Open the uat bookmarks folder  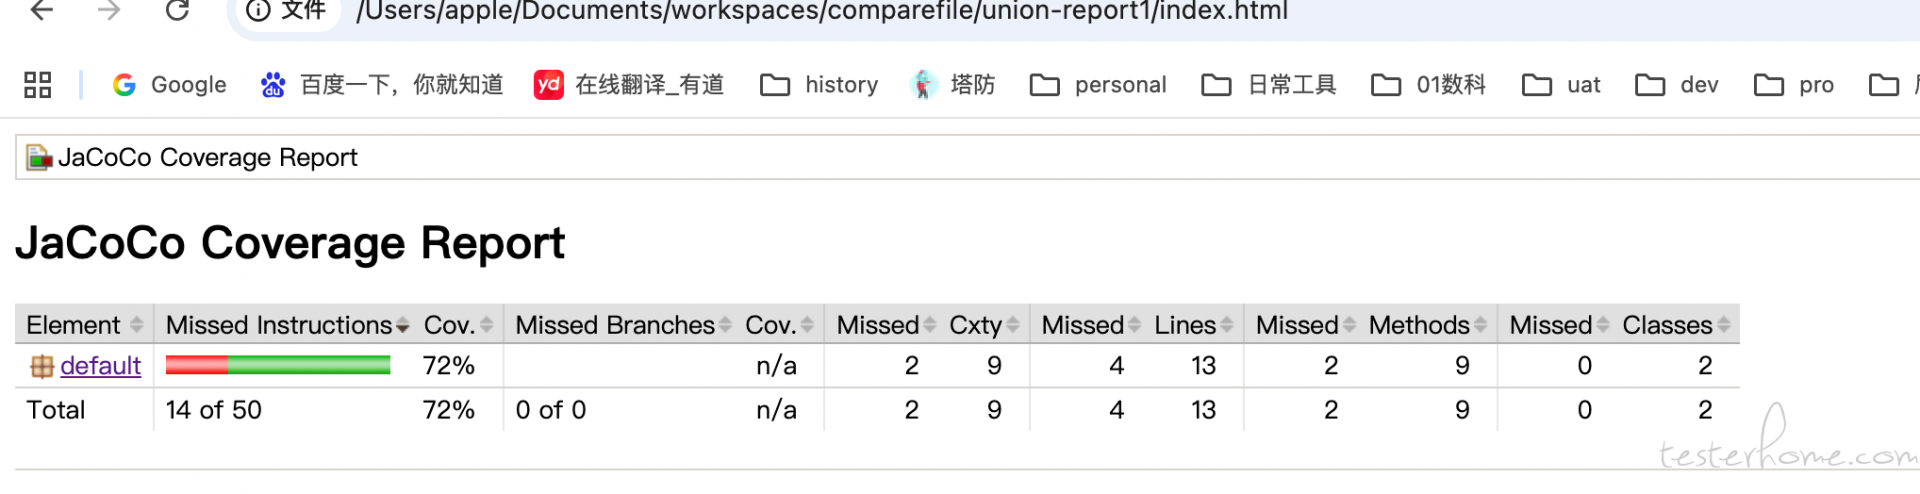[1561, 85]
